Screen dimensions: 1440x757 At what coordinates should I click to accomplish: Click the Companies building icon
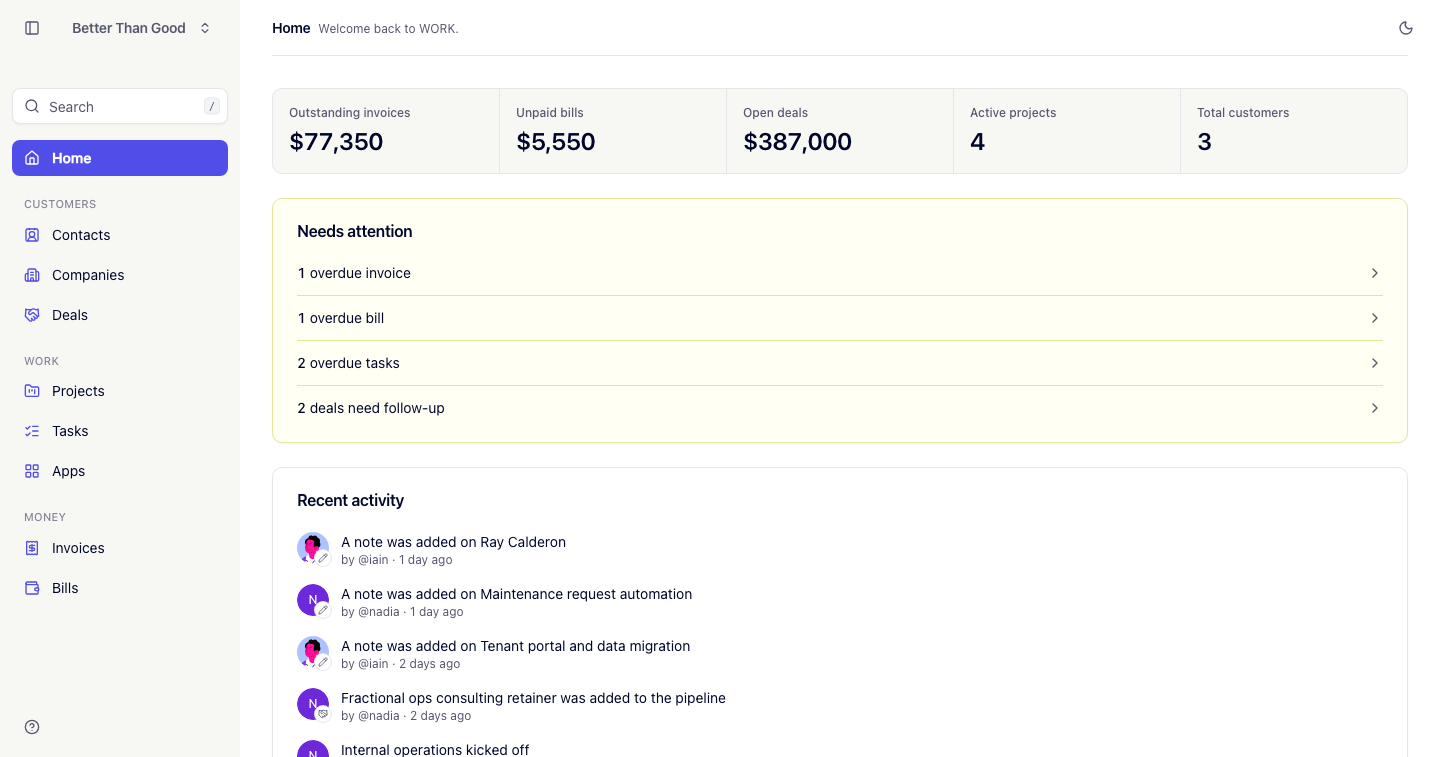pyautogui.click(x=32, y=275)
